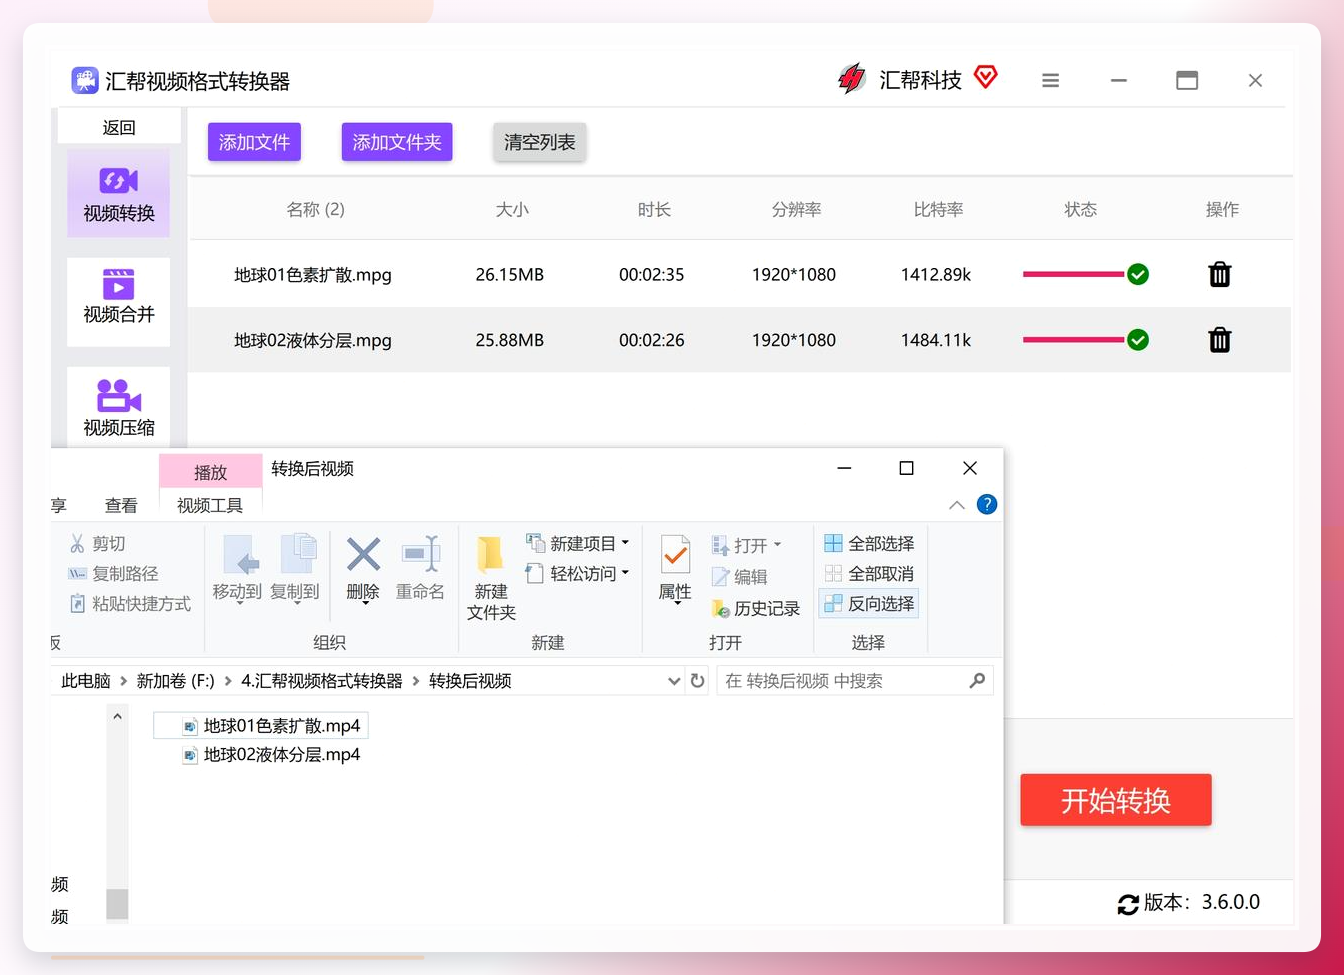Viewport: 1344px width, 975px height.
Task: Open the hamburger menu in the converter title bar
Action: coord(1050,80)
